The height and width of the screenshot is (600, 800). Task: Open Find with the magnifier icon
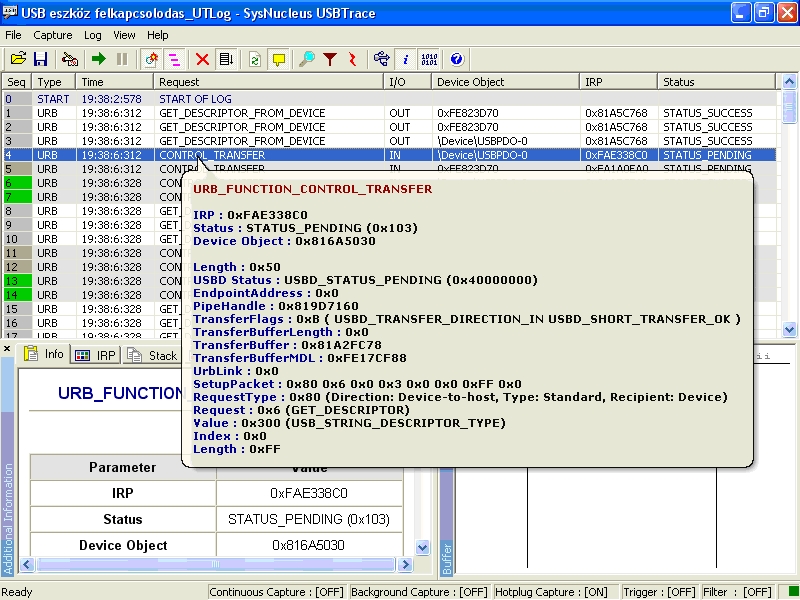307,59
